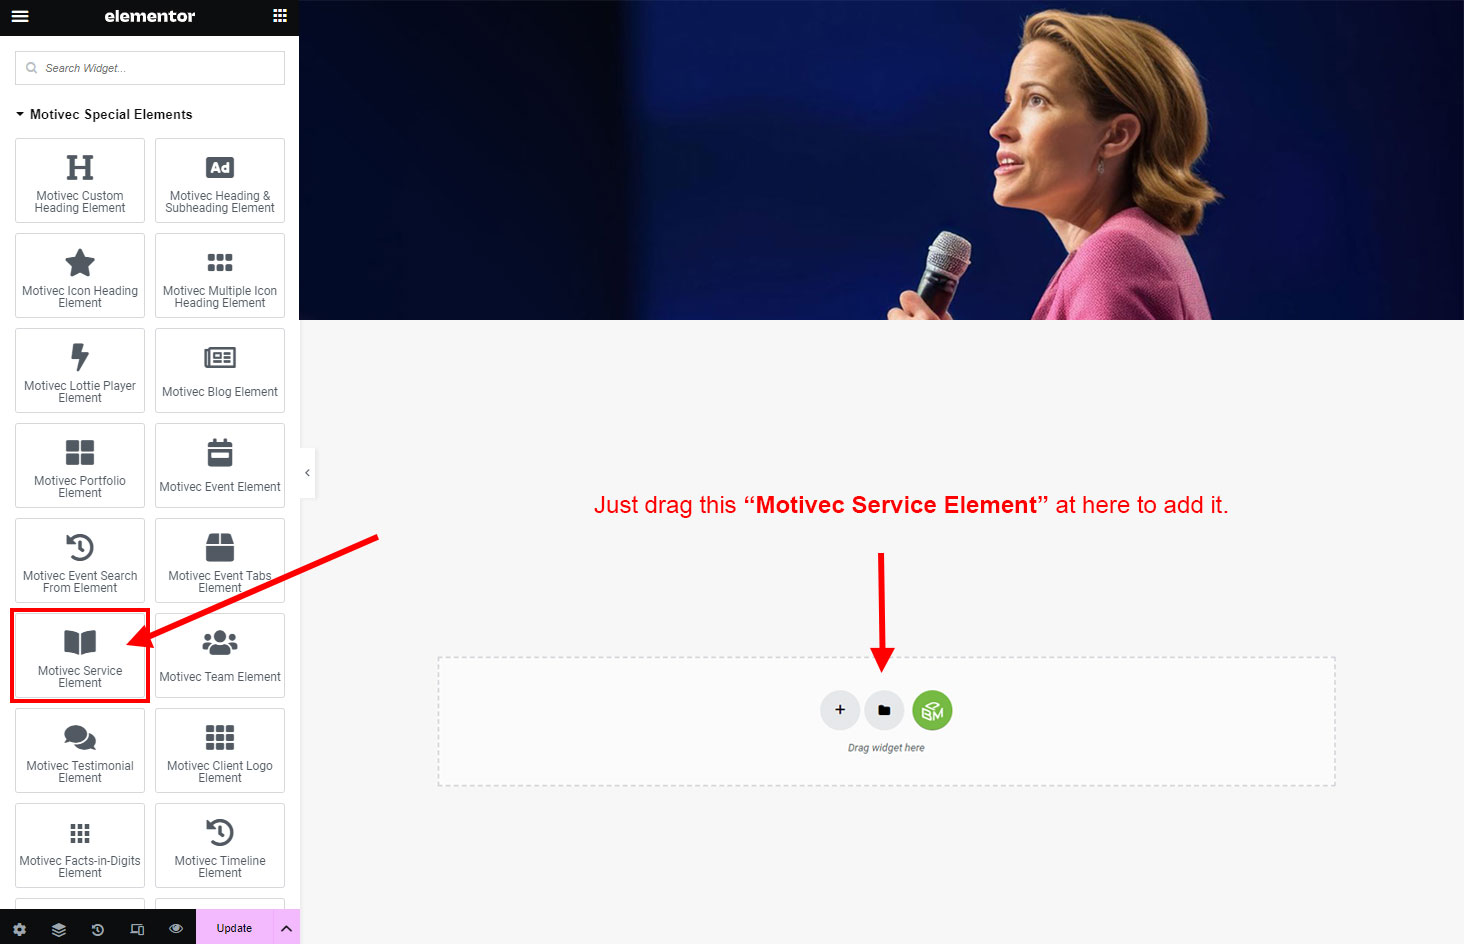Choose the Motivec Testimonial Element widget
The image size is (1464, 944).
[x=80, y=751]
